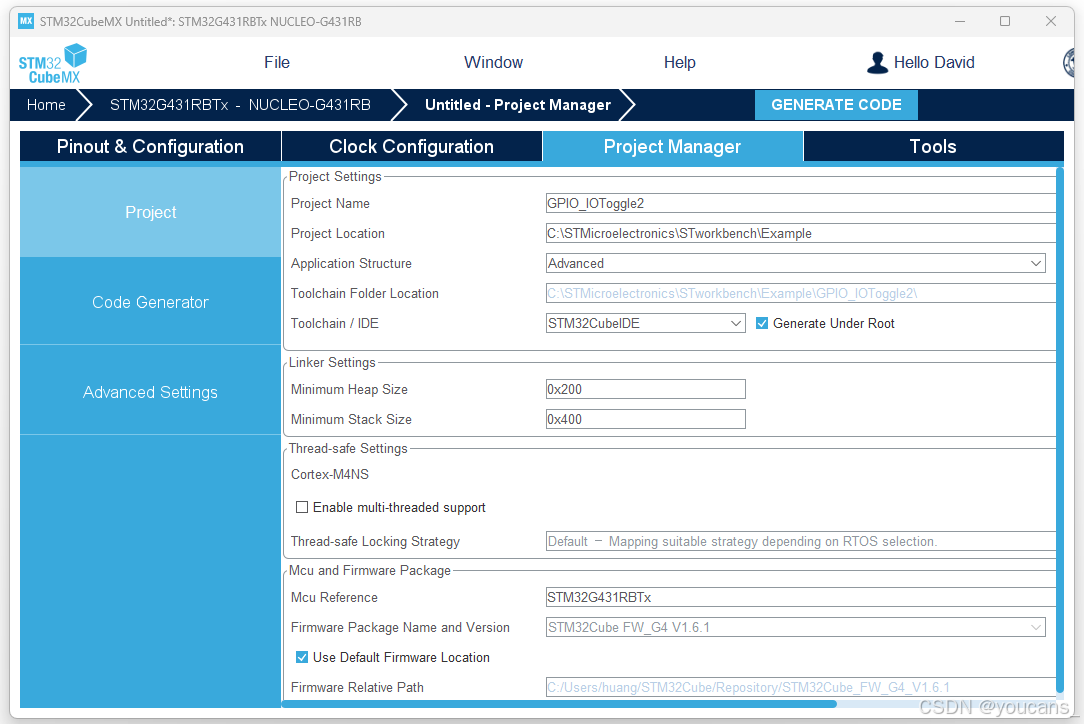
Task: Switch to Clock Configuration tab
Action: pyautogui.click(x=411, y=147)
